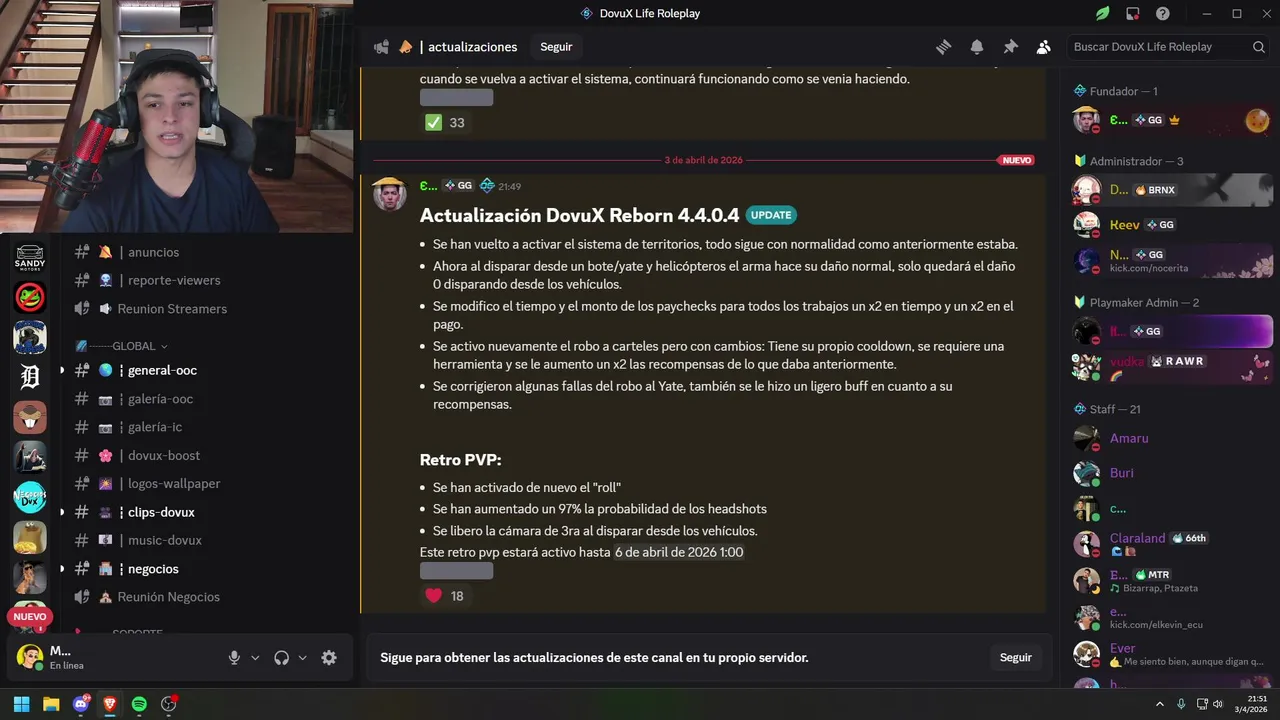Open Brave browser from taskbar

pos(109,704)
